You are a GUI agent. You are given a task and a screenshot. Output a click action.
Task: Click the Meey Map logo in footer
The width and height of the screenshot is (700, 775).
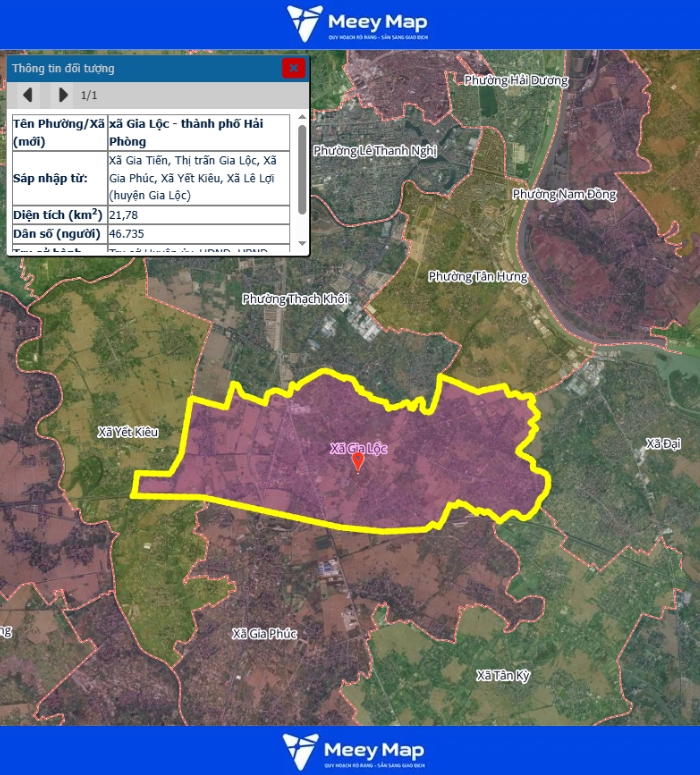click(x=353, y=751)
